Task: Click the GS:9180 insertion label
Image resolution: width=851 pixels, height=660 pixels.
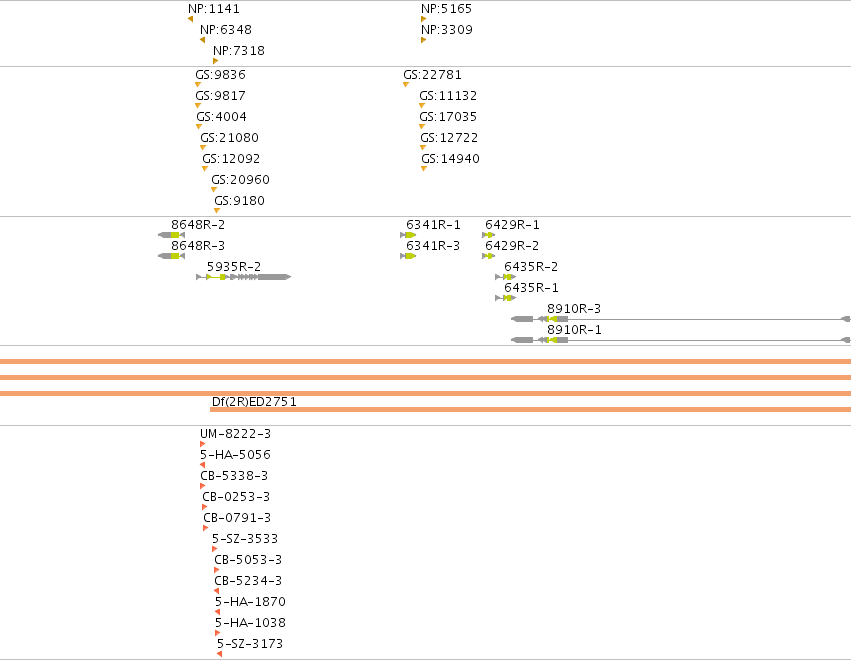Action: tap(239, 201)
